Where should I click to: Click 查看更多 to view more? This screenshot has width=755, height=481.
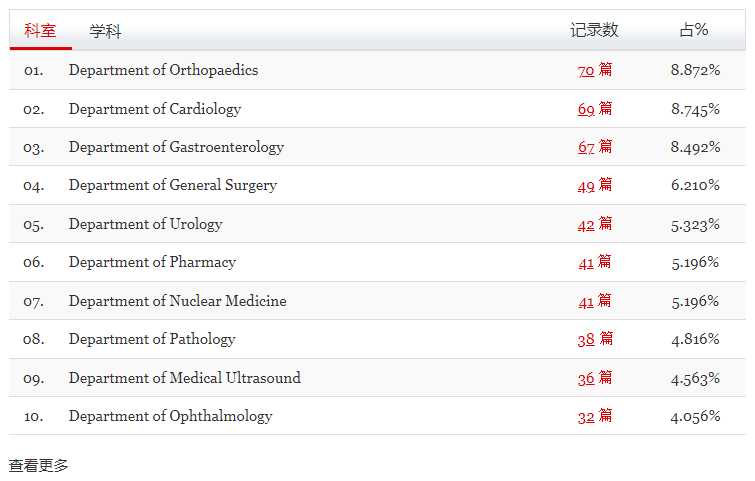tap(39, 466)
